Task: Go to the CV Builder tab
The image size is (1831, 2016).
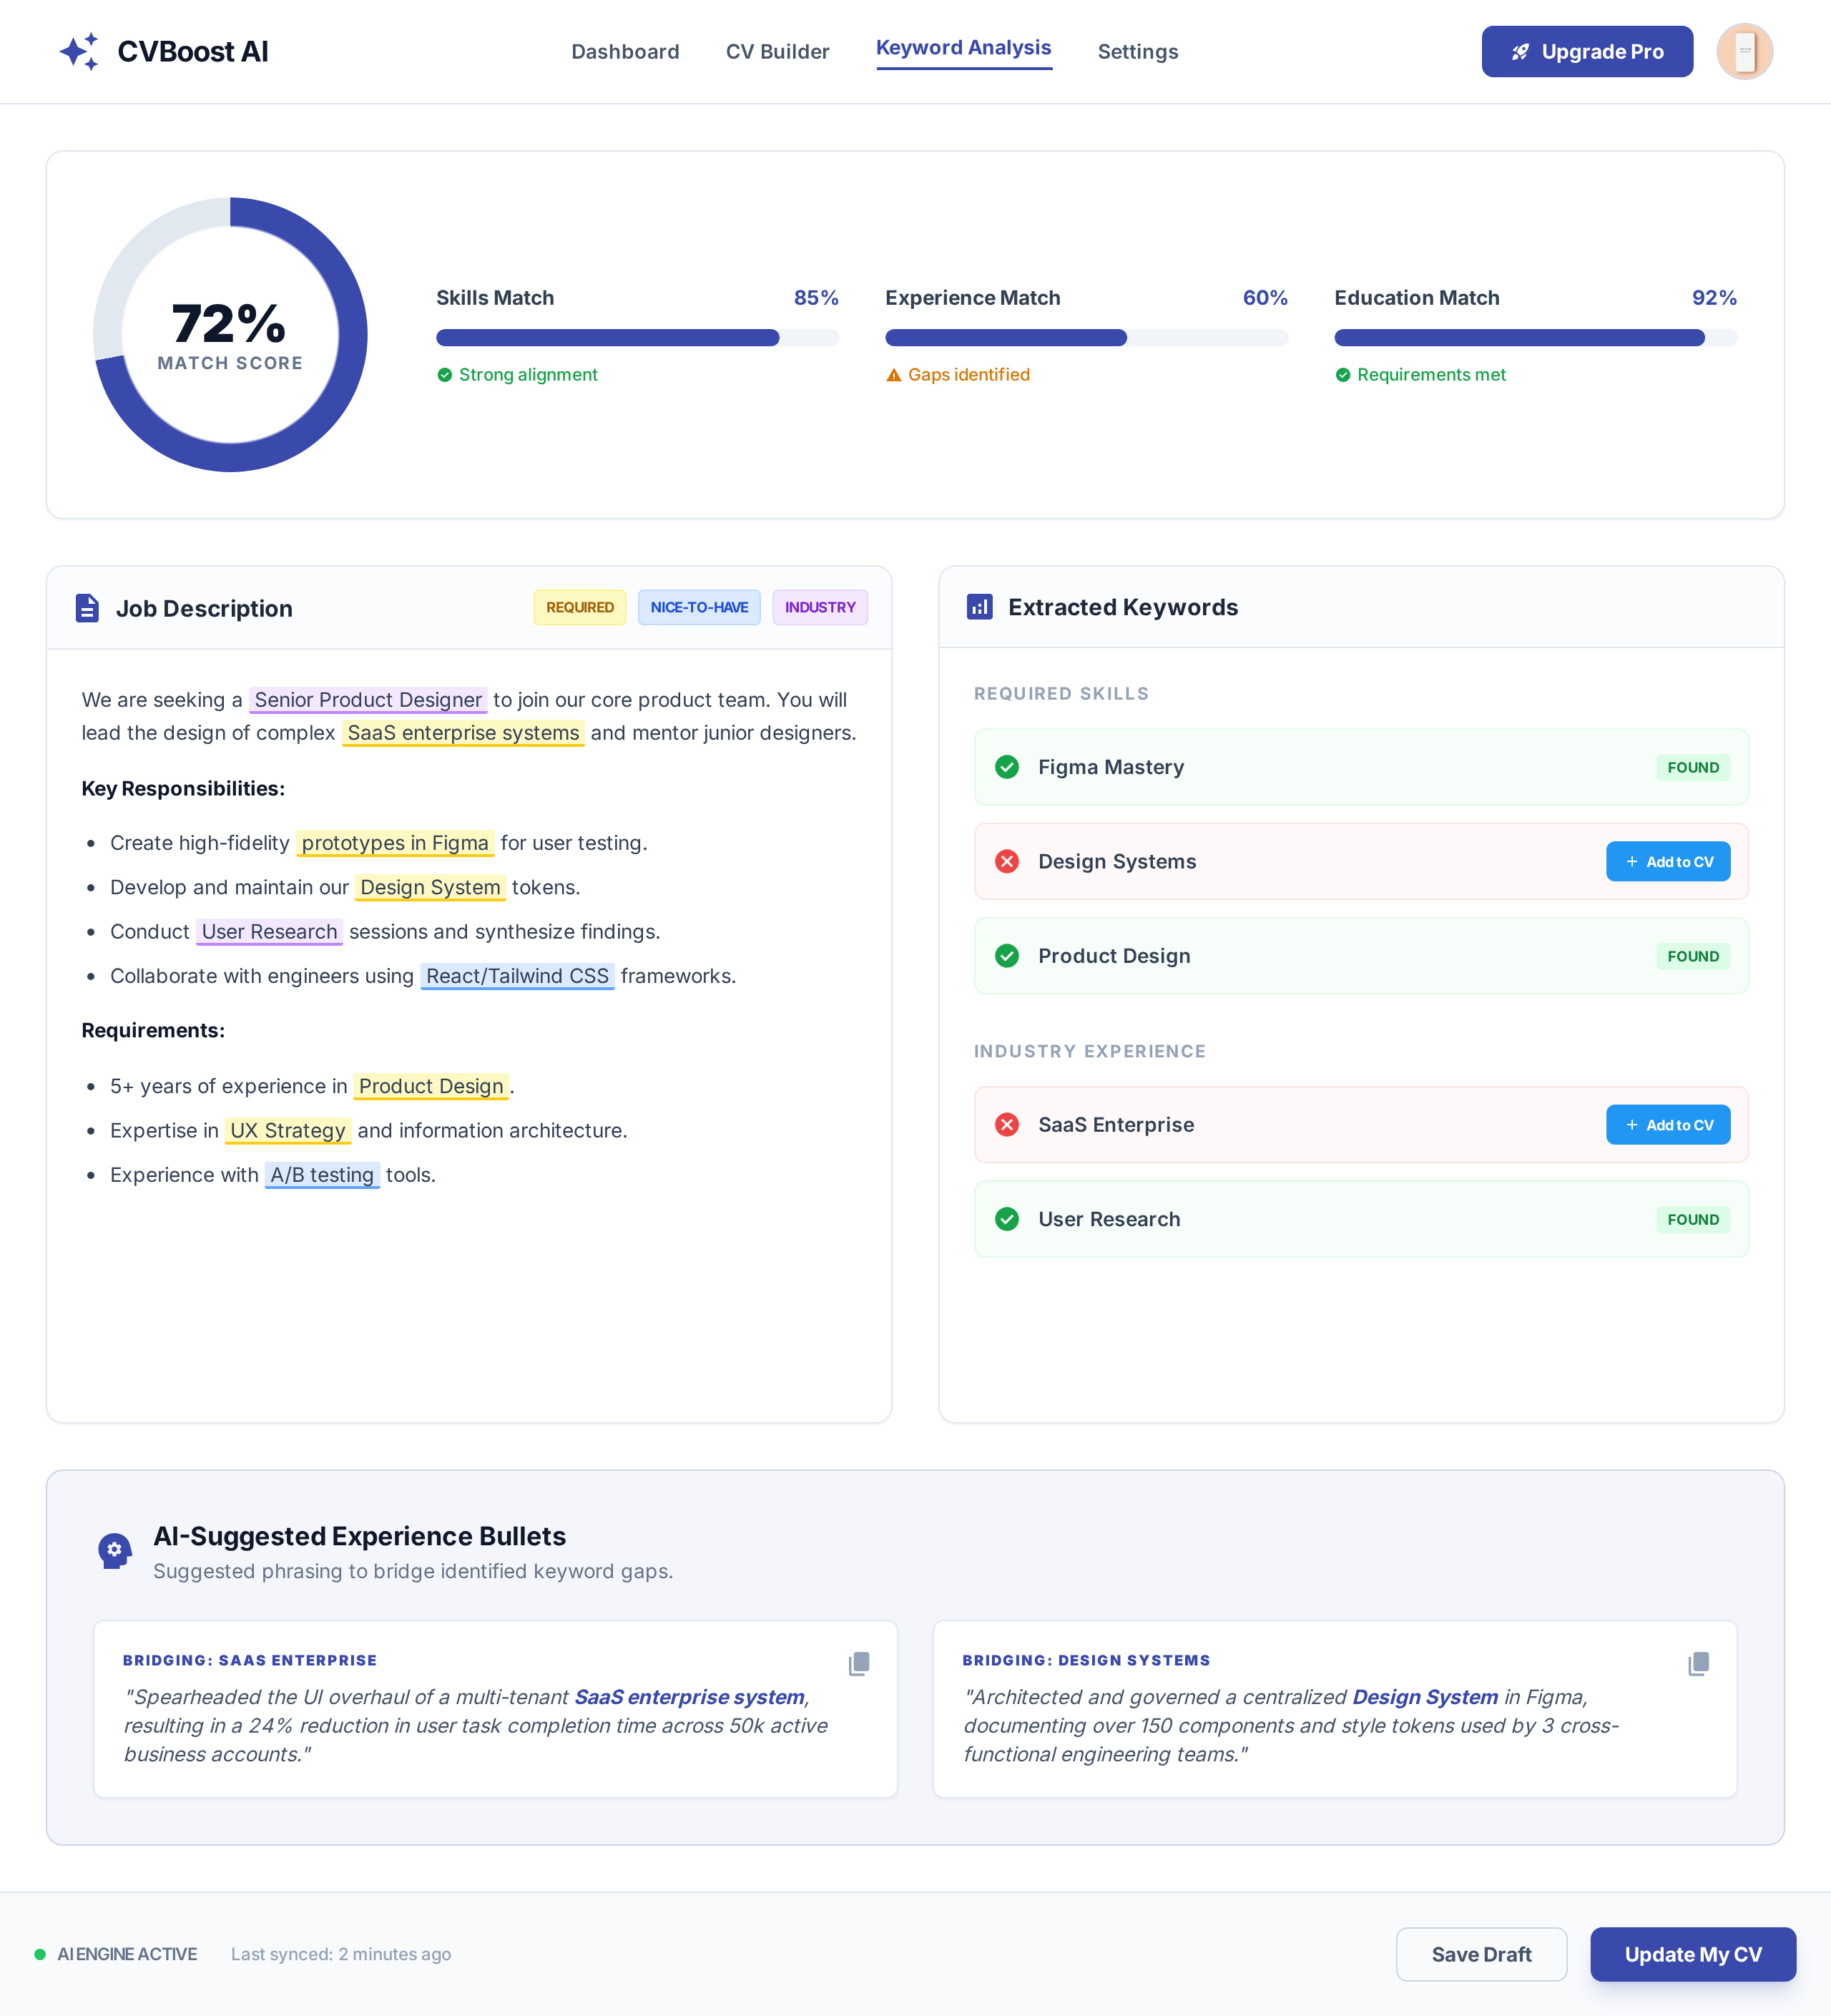Action: 777,52
